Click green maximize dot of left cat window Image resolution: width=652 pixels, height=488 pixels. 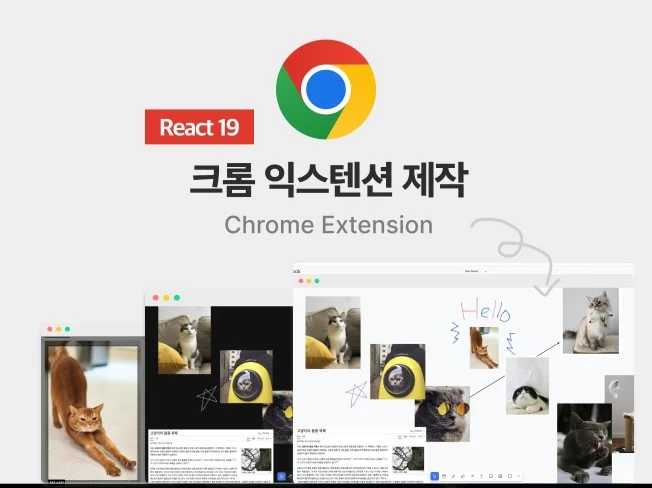click(x=67, y=329)
